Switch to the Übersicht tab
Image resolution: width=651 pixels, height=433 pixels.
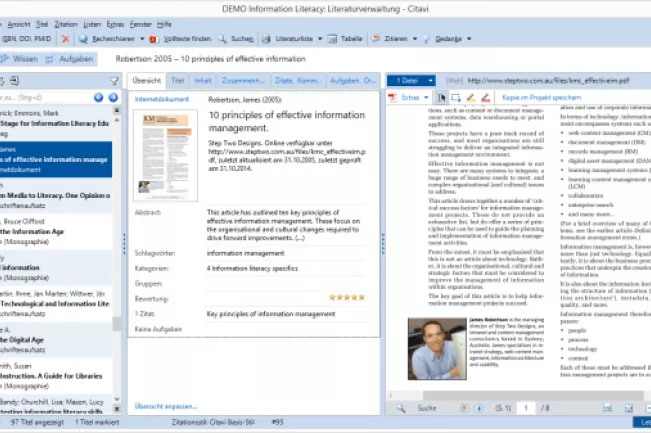(x=147, y=81)
